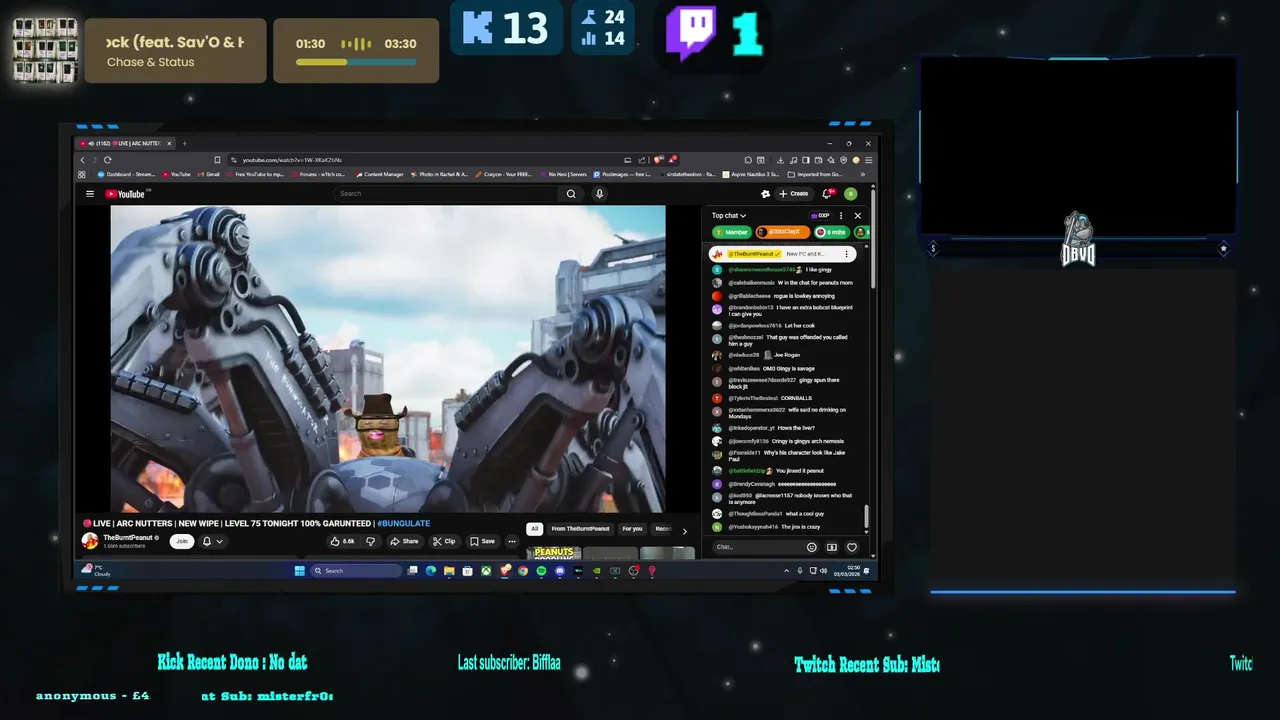The image size is (1280, 720).
Task: Open the YouTube bookmark in bookmarks bar
Action: (x=175, y=174)
